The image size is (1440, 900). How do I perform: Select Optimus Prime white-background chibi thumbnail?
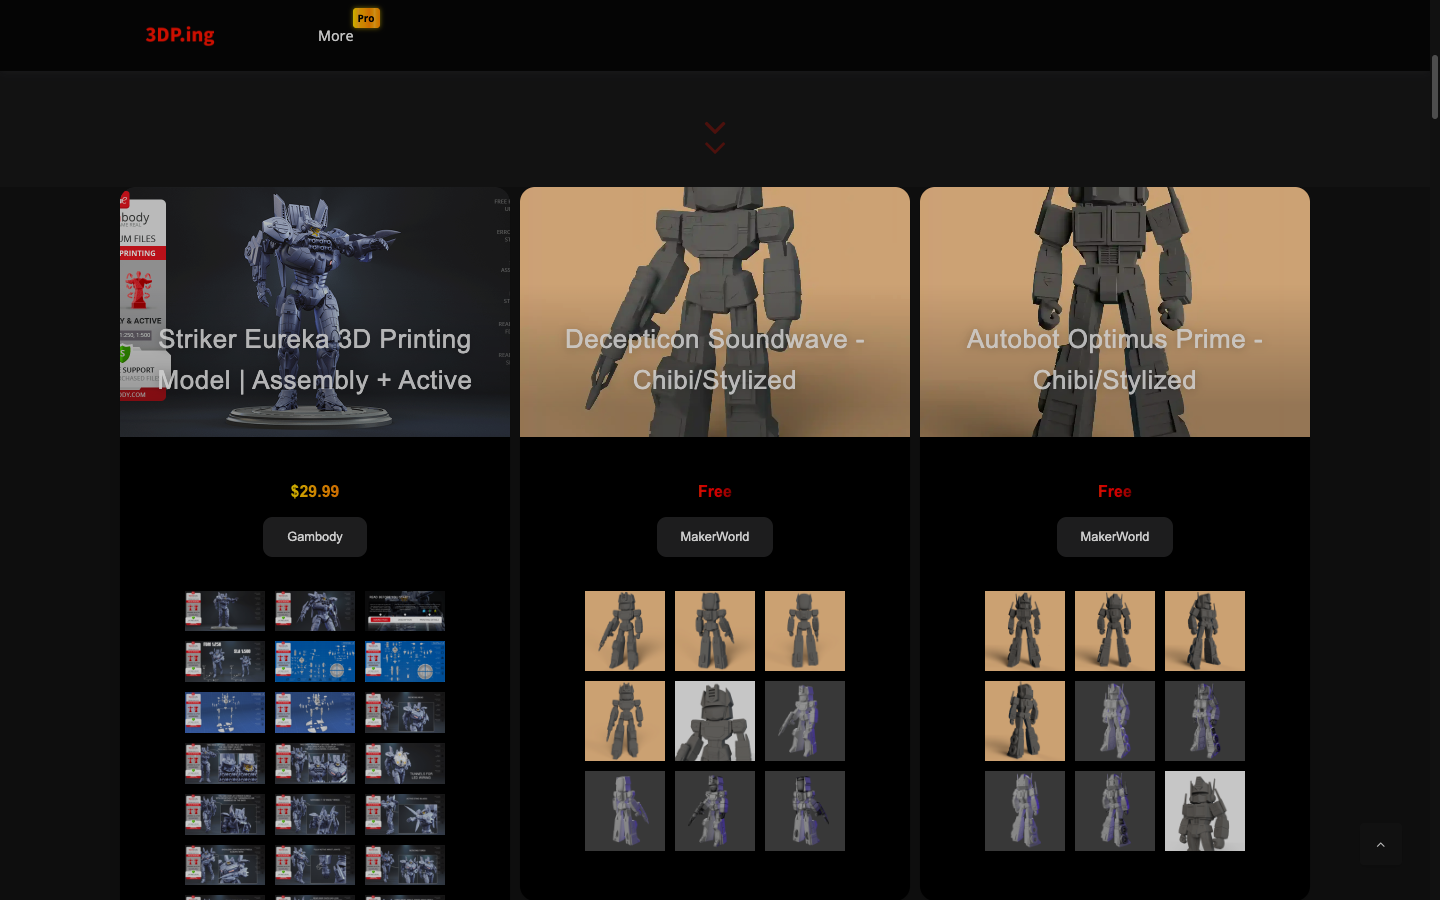1205,811
